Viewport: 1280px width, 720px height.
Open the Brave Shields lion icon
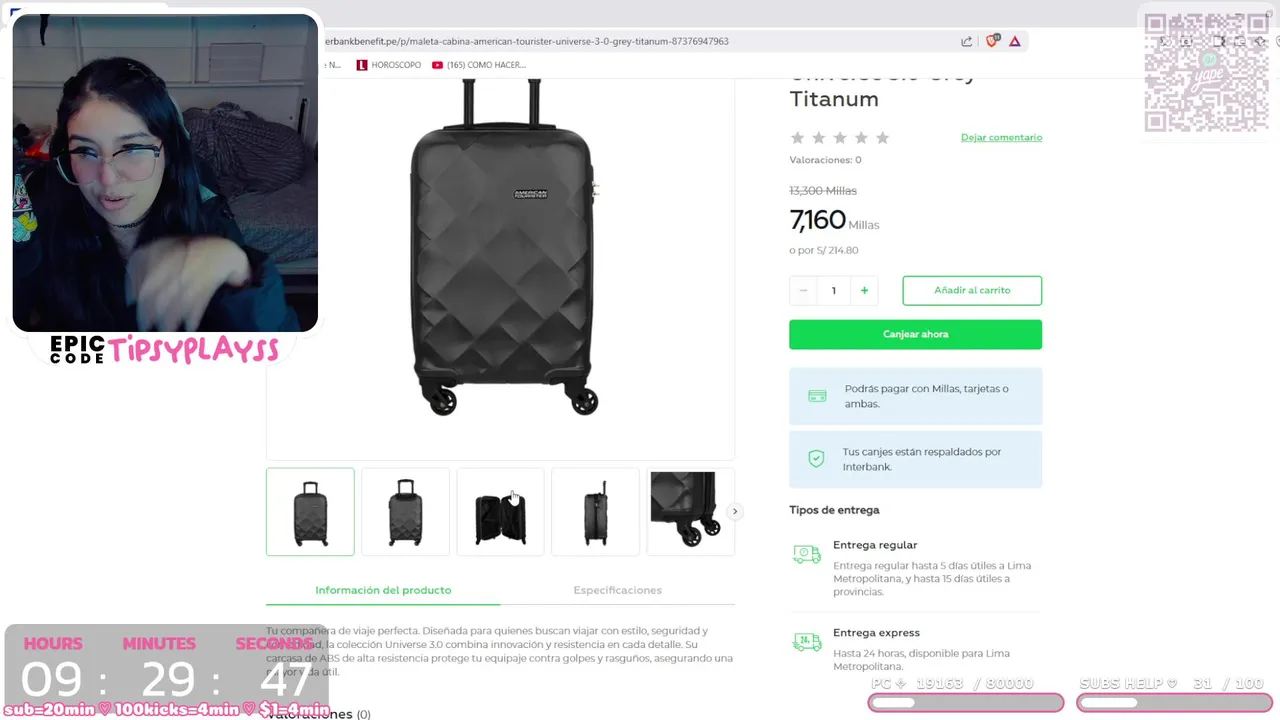992,41
